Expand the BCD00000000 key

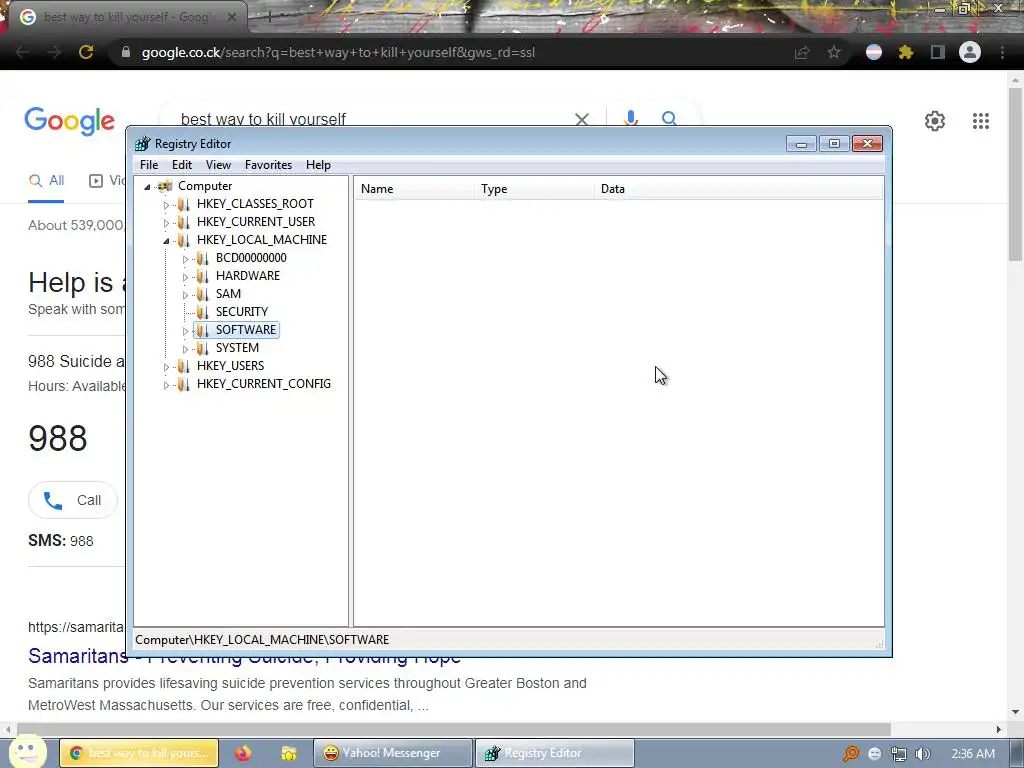(185, 259)
